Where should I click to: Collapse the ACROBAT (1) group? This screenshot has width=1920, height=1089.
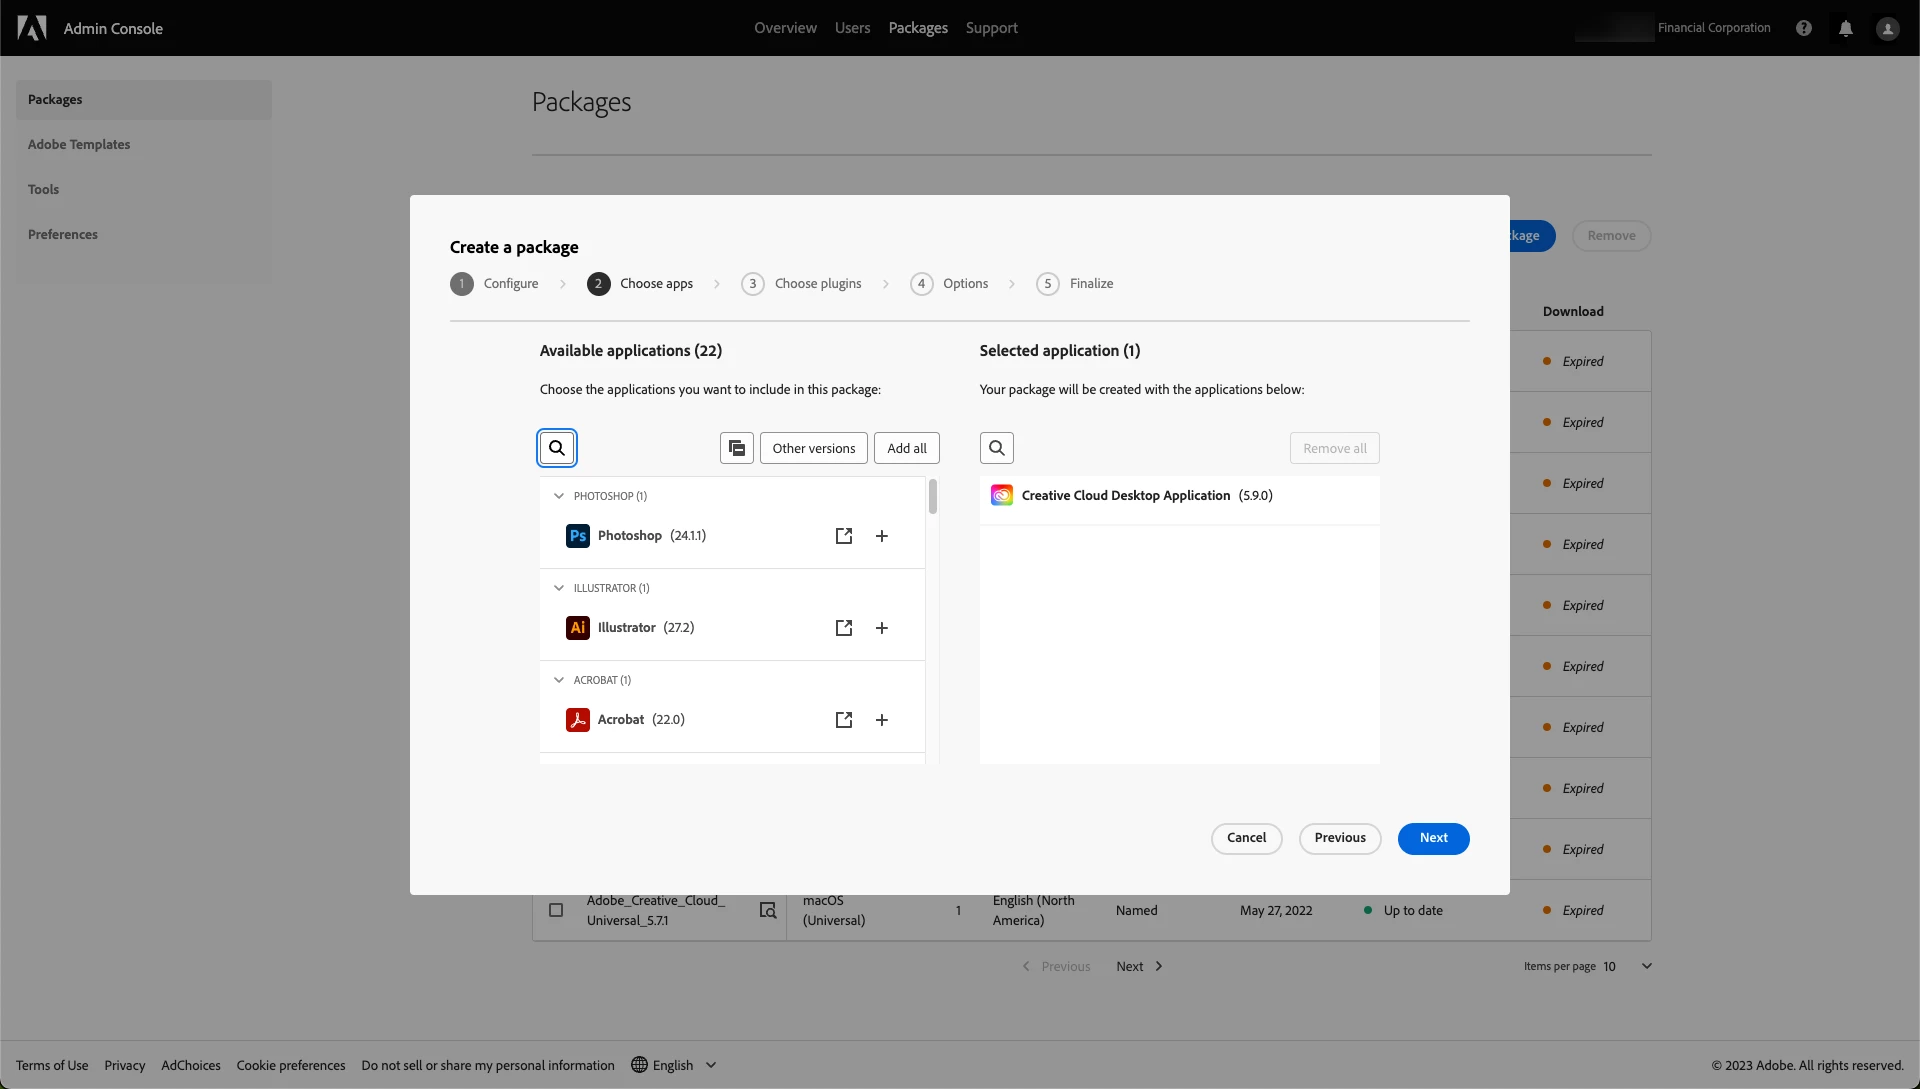coord(559,680)
